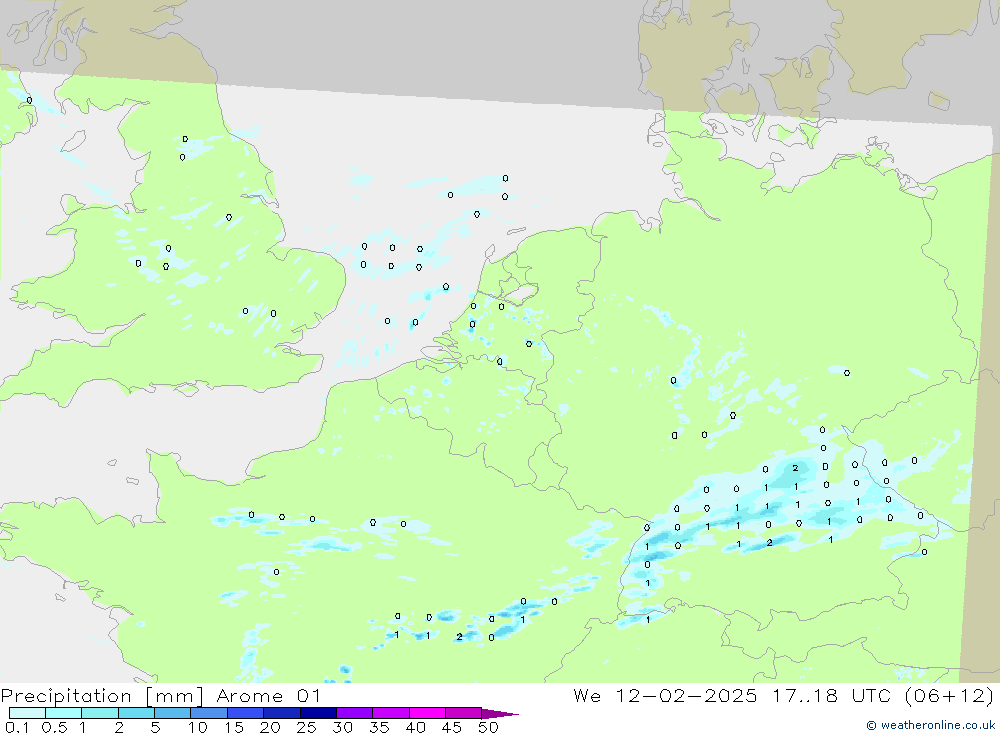
Task: Click the 0.1–0.5 mm legend swatch
Action: point(27,713)
